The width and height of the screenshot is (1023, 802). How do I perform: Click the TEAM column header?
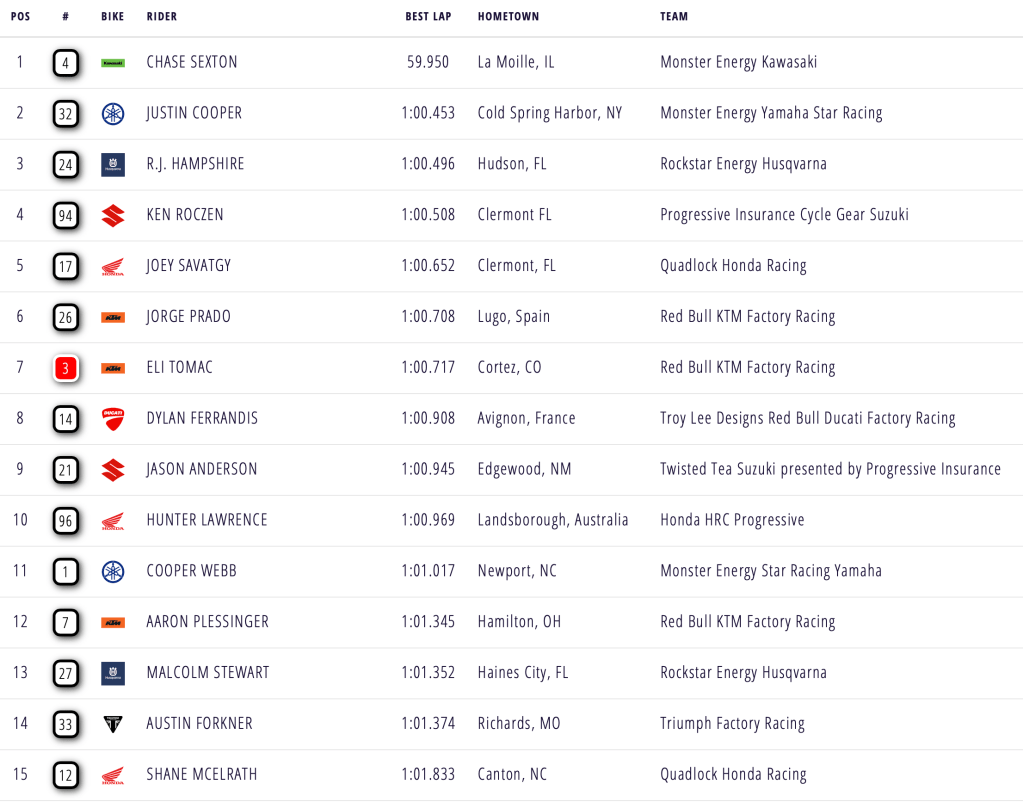tap(674, 17)
